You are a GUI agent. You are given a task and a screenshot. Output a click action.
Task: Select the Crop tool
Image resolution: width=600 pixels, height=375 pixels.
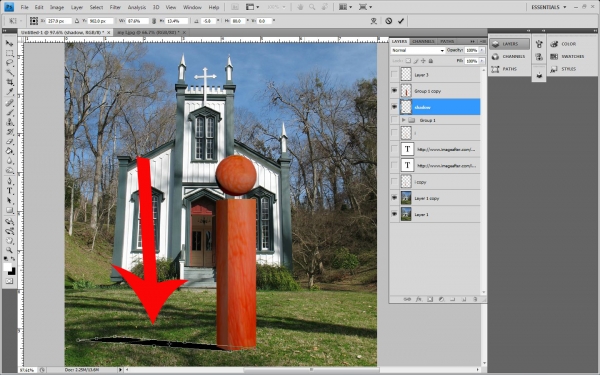(9, 82)
